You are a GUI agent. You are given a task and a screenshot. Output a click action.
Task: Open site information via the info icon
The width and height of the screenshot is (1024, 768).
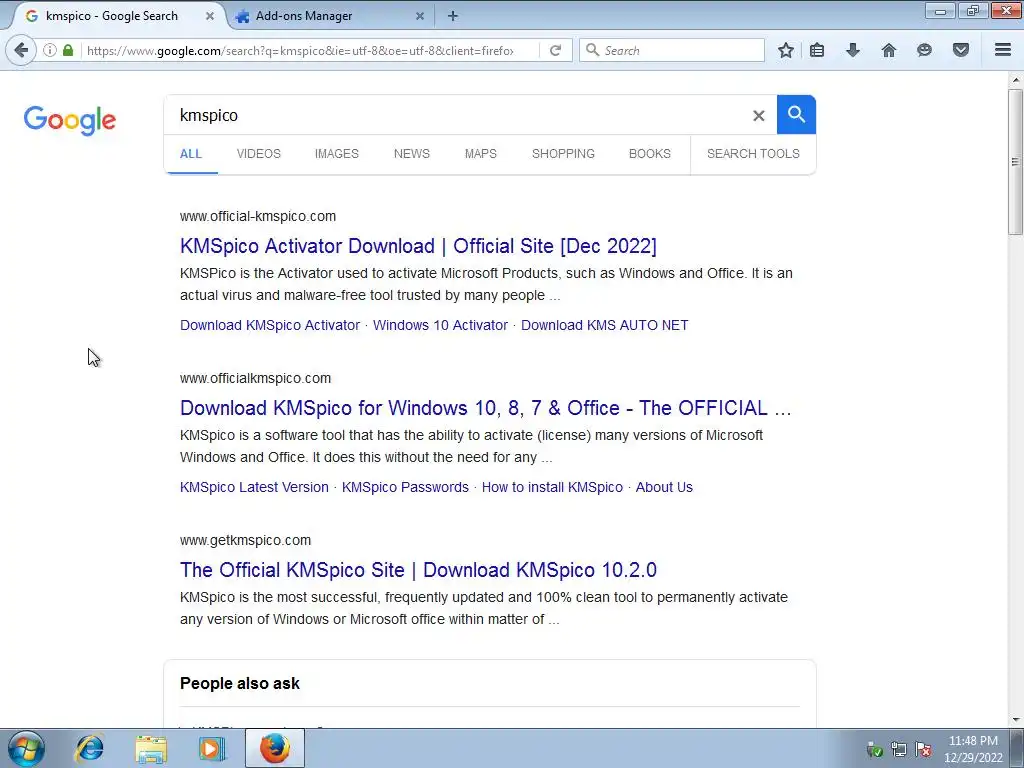(x=50, y=50)
